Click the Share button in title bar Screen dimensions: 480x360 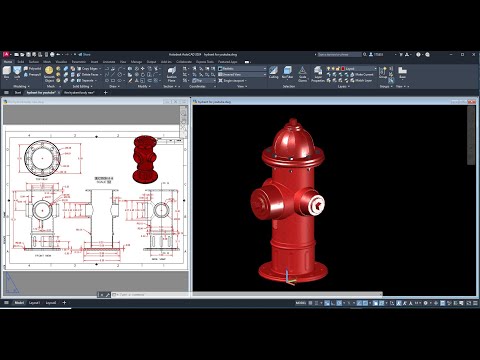(x=83, y=54)
